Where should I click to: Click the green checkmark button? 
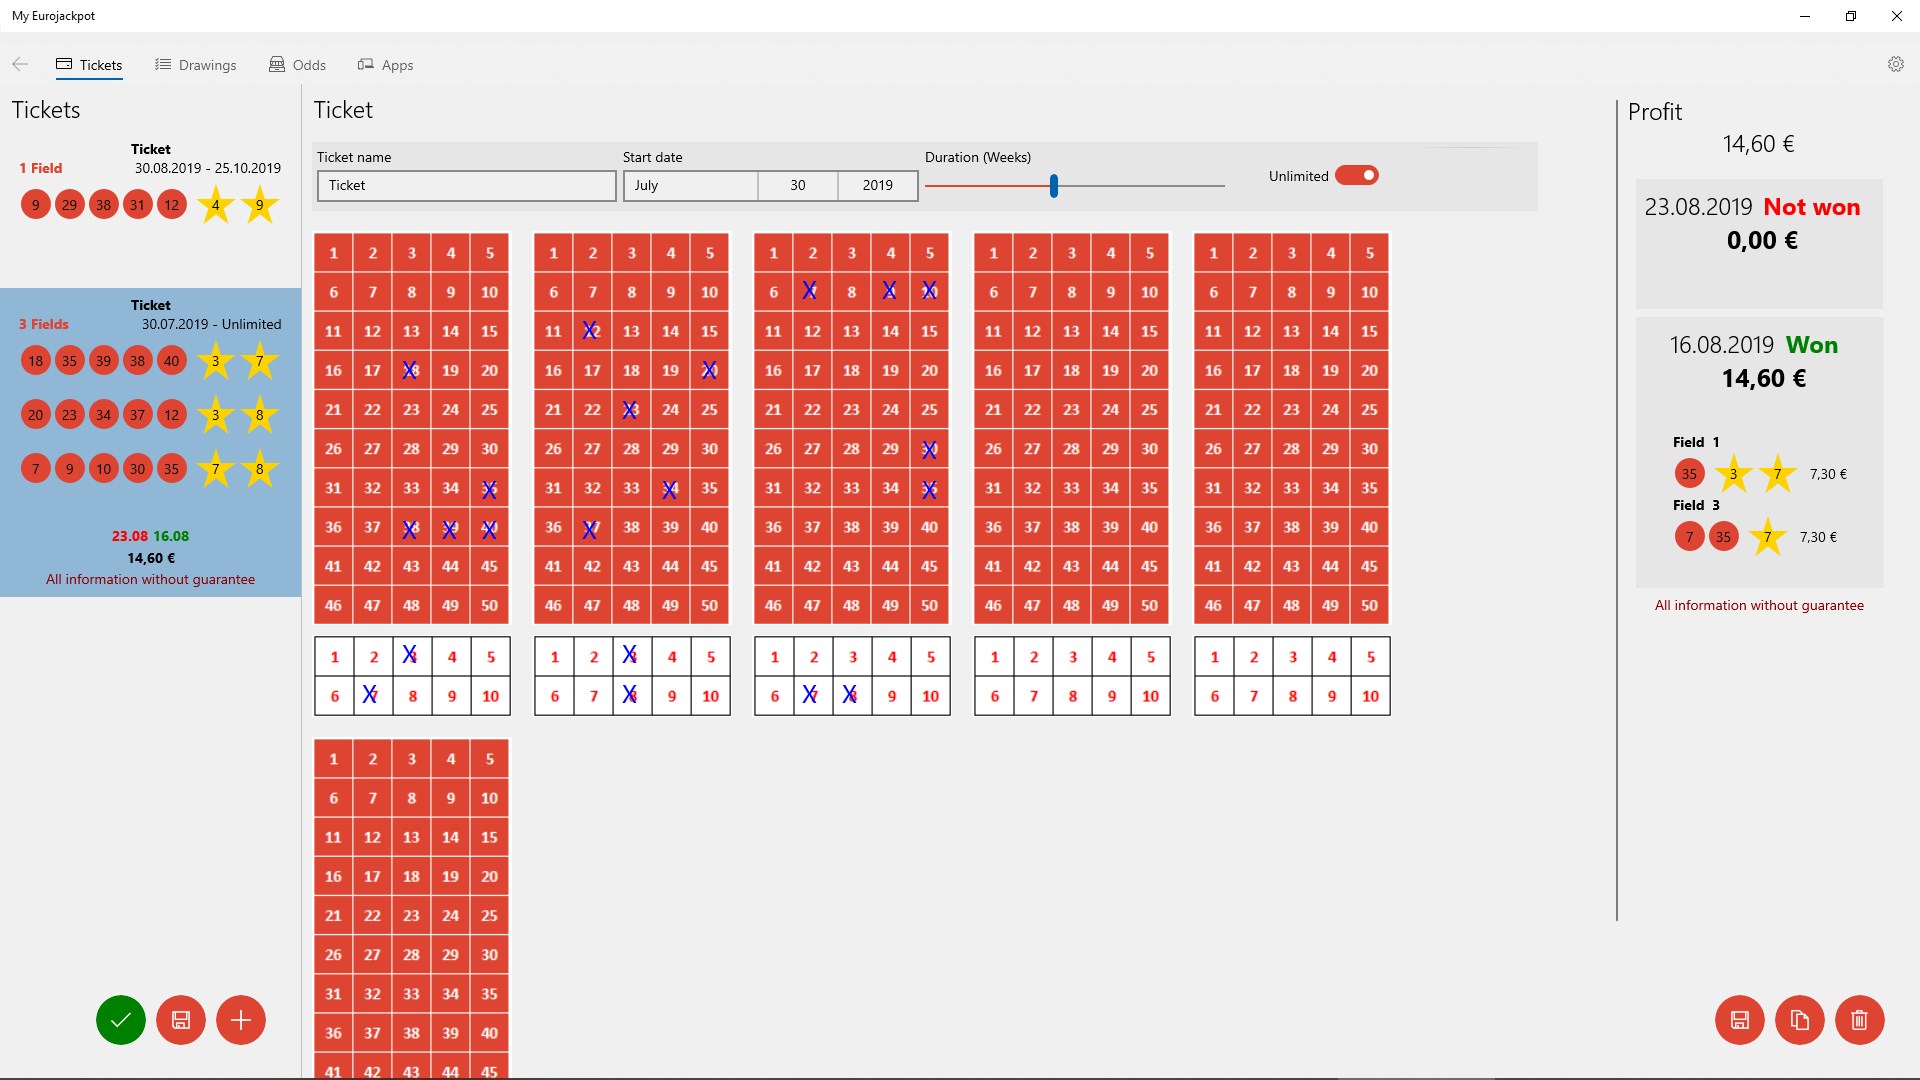(121, 1020)
